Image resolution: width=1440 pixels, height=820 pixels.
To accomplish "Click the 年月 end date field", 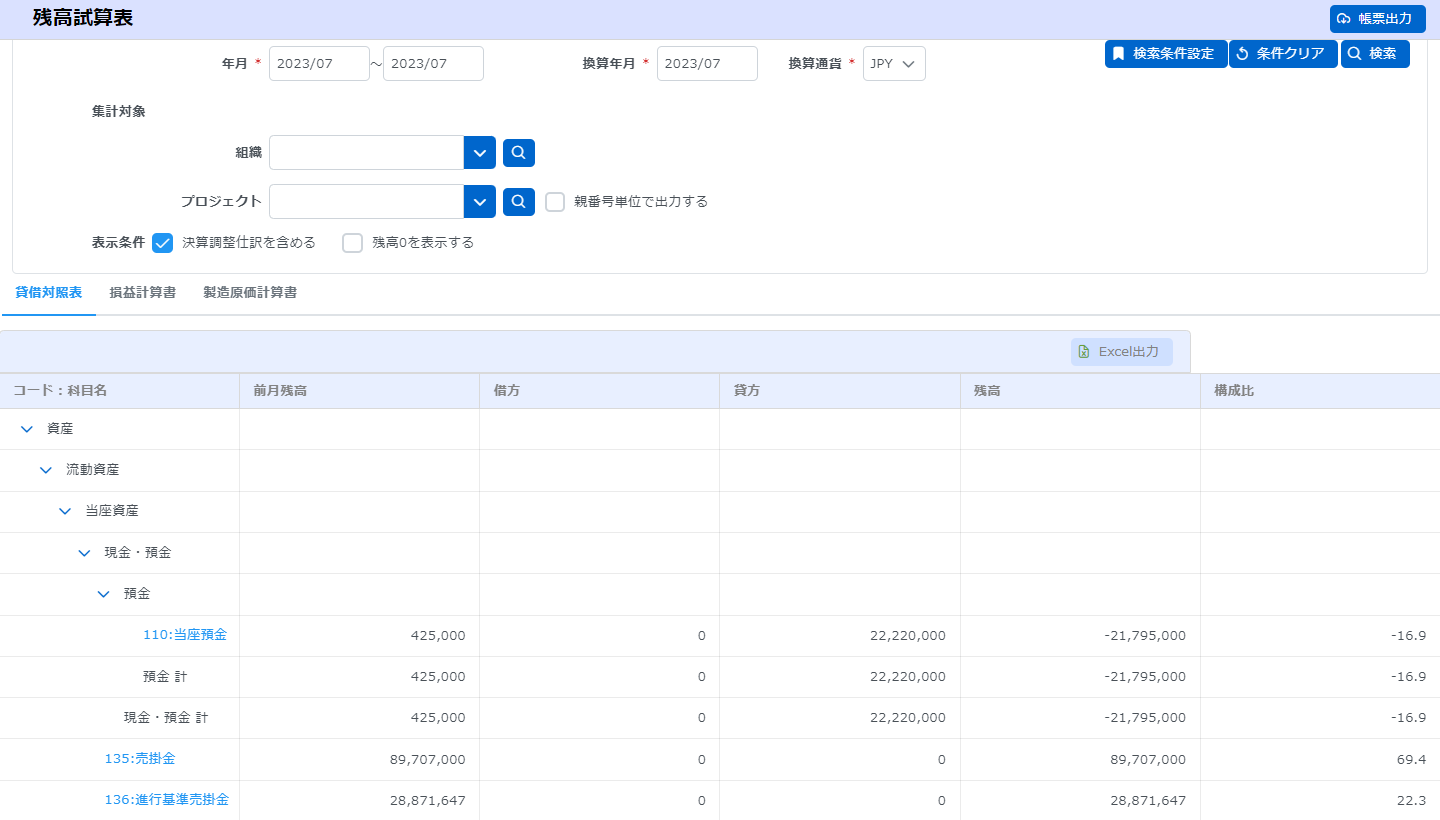I will (x=433, y=64).
